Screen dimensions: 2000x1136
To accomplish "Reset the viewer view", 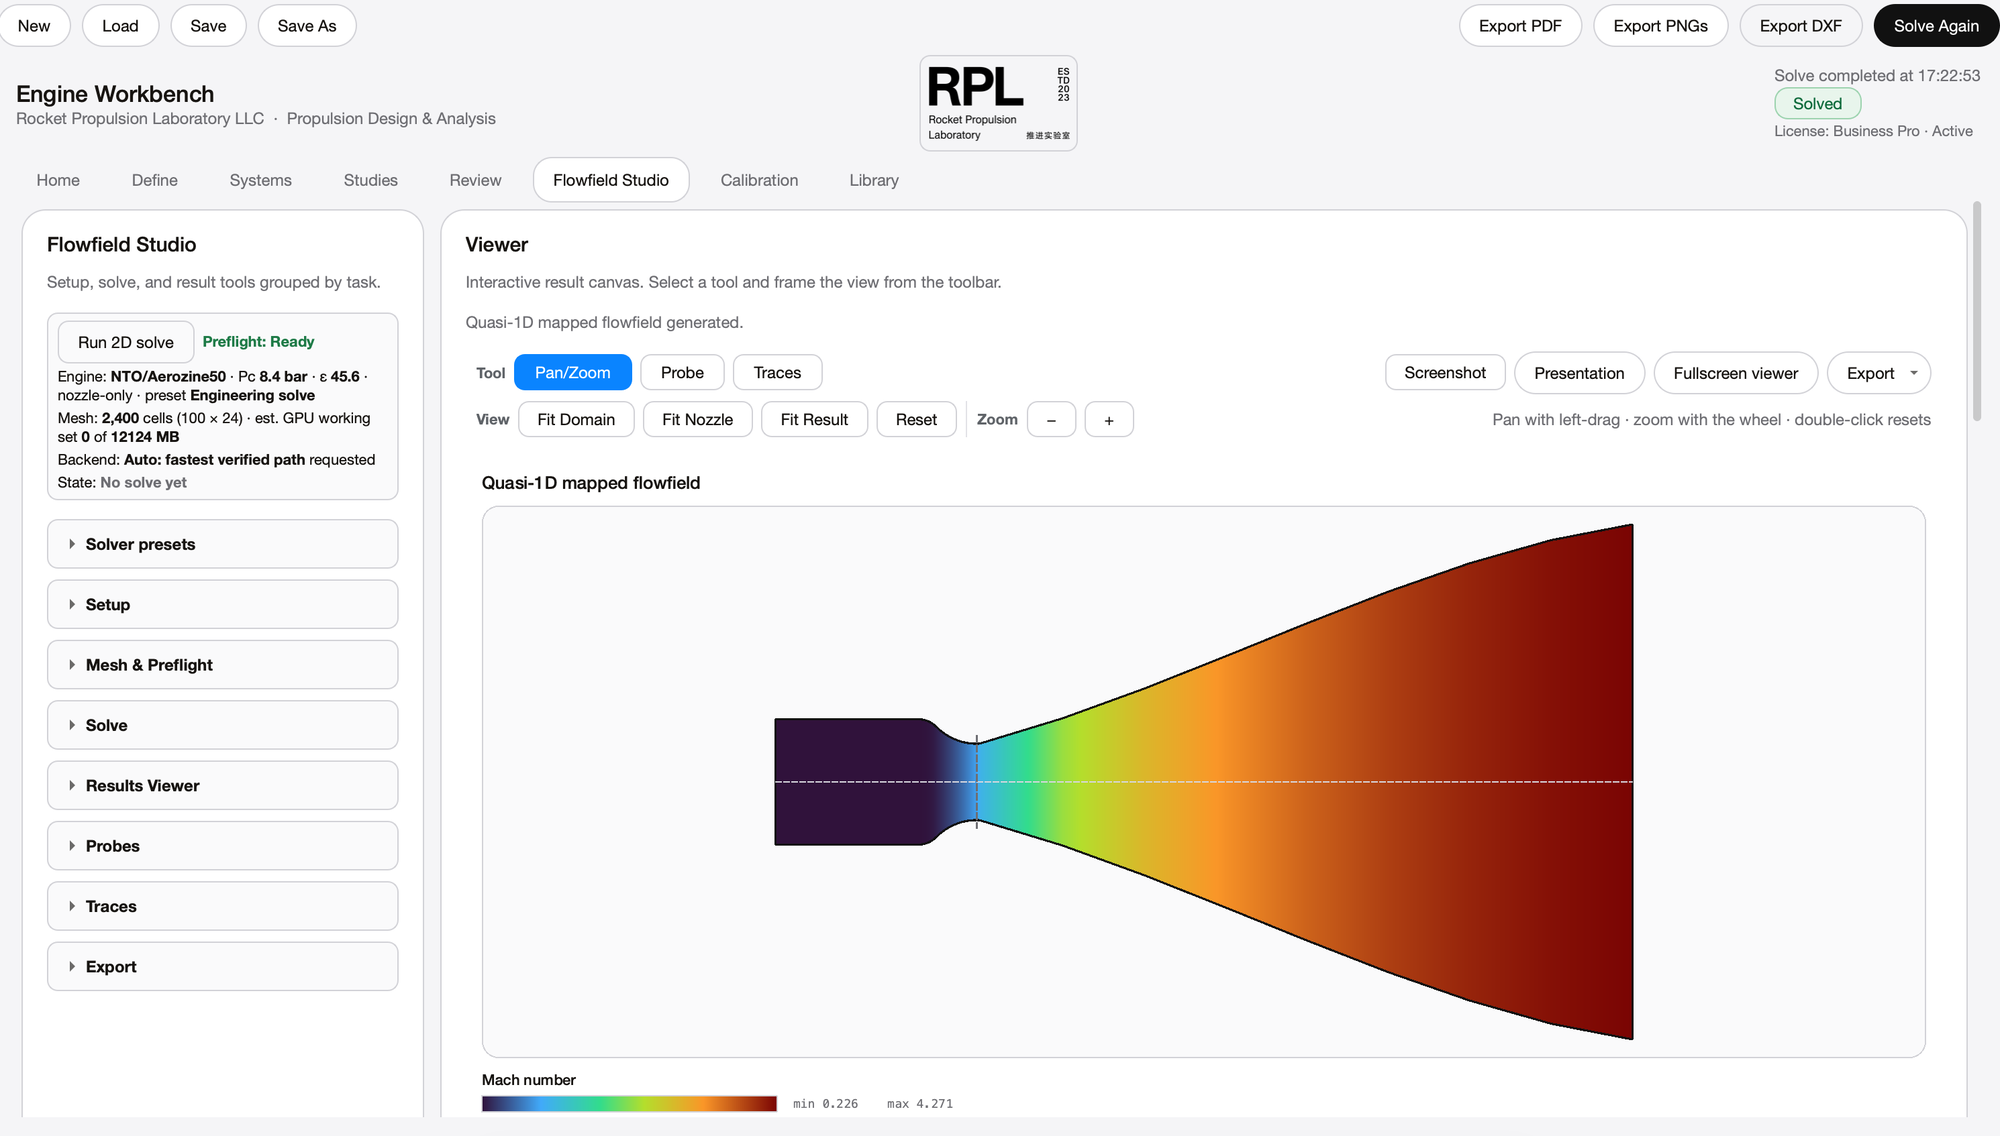I will 916,419.
